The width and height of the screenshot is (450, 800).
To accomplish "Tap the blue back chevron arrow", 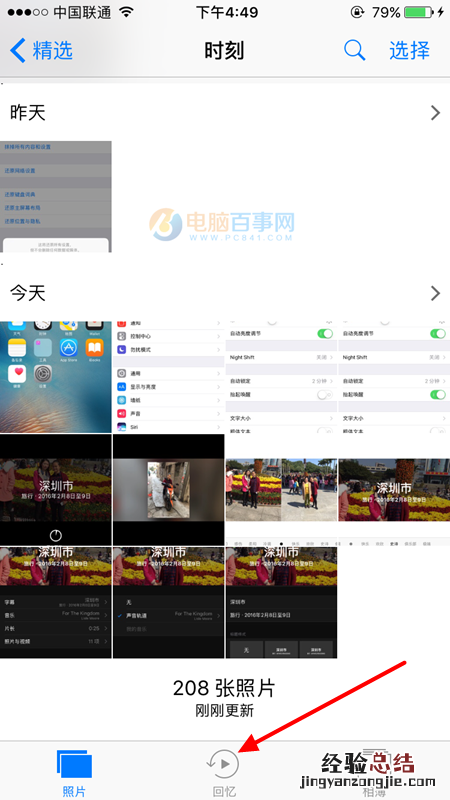I will (x=17, y=51).
